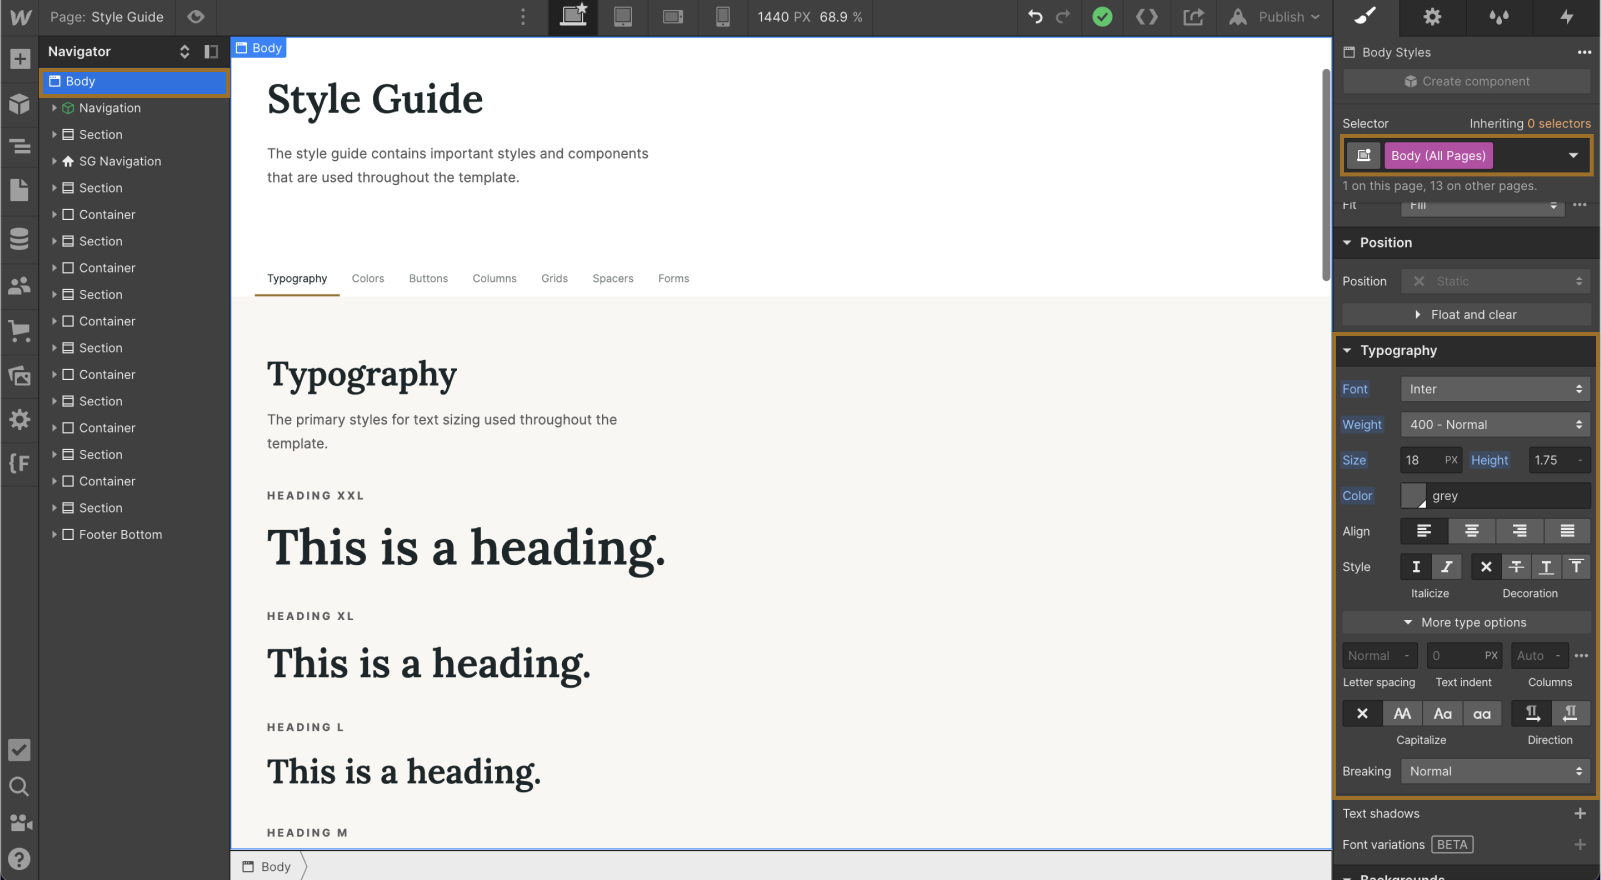This screenshot has height=880, width=1601.
Task: Open the Users panel
Action: click(x=19, y=286)
